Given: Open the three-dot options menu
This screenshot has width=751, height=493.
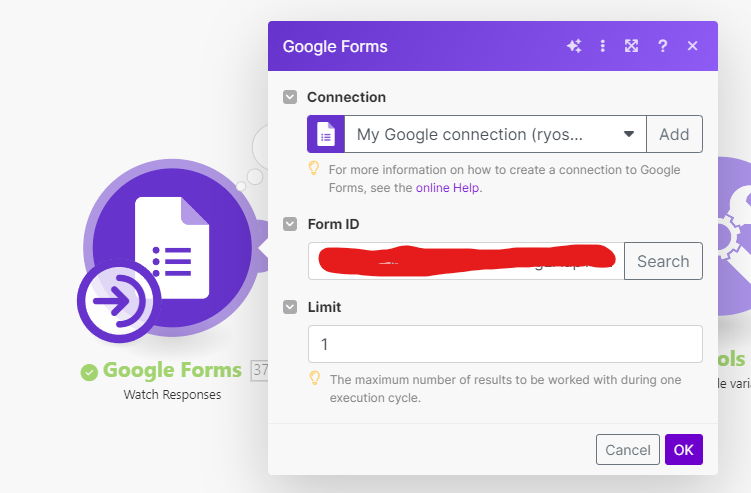Looking at the screenshot, I should [602, 46].
